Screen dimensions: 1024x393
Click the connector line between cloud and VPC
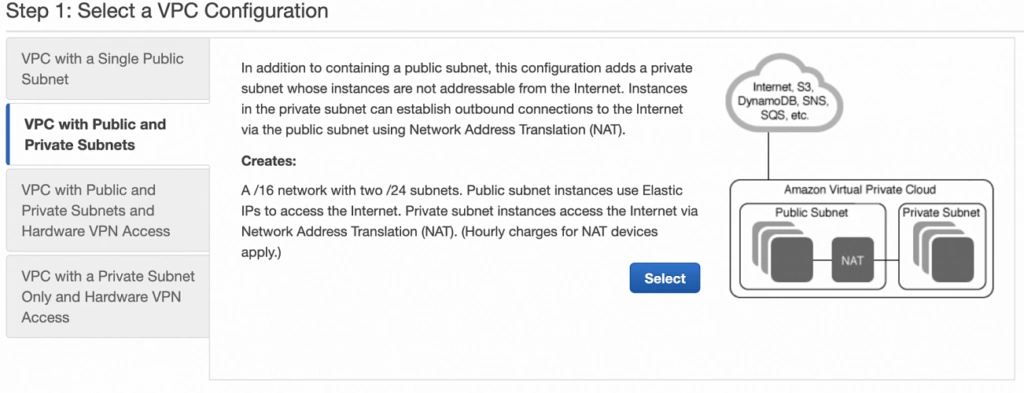coord(769,157)
